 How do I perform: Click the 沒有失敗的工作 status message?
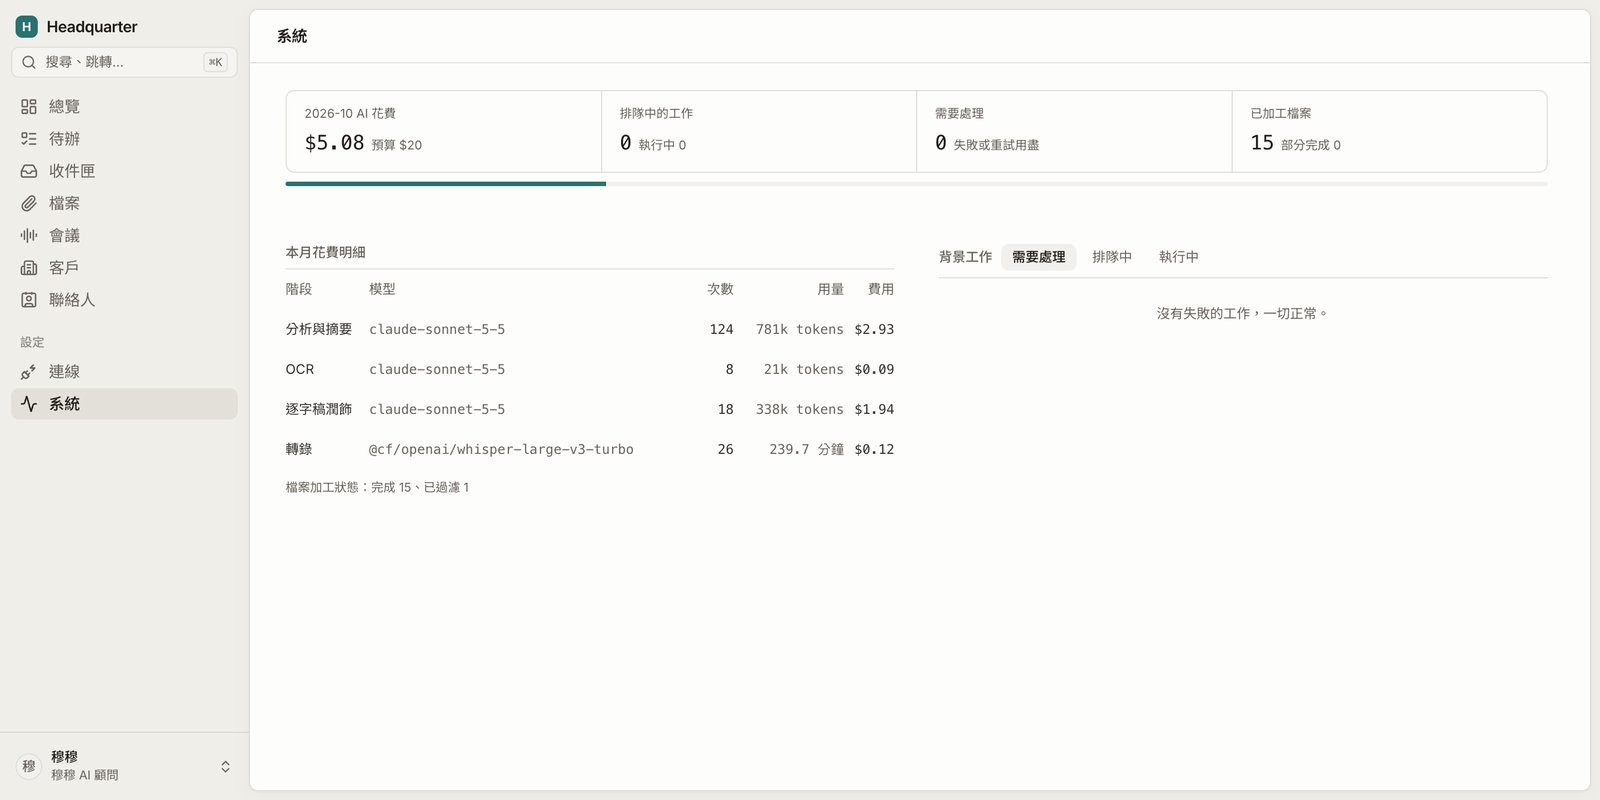[1243, 313]
